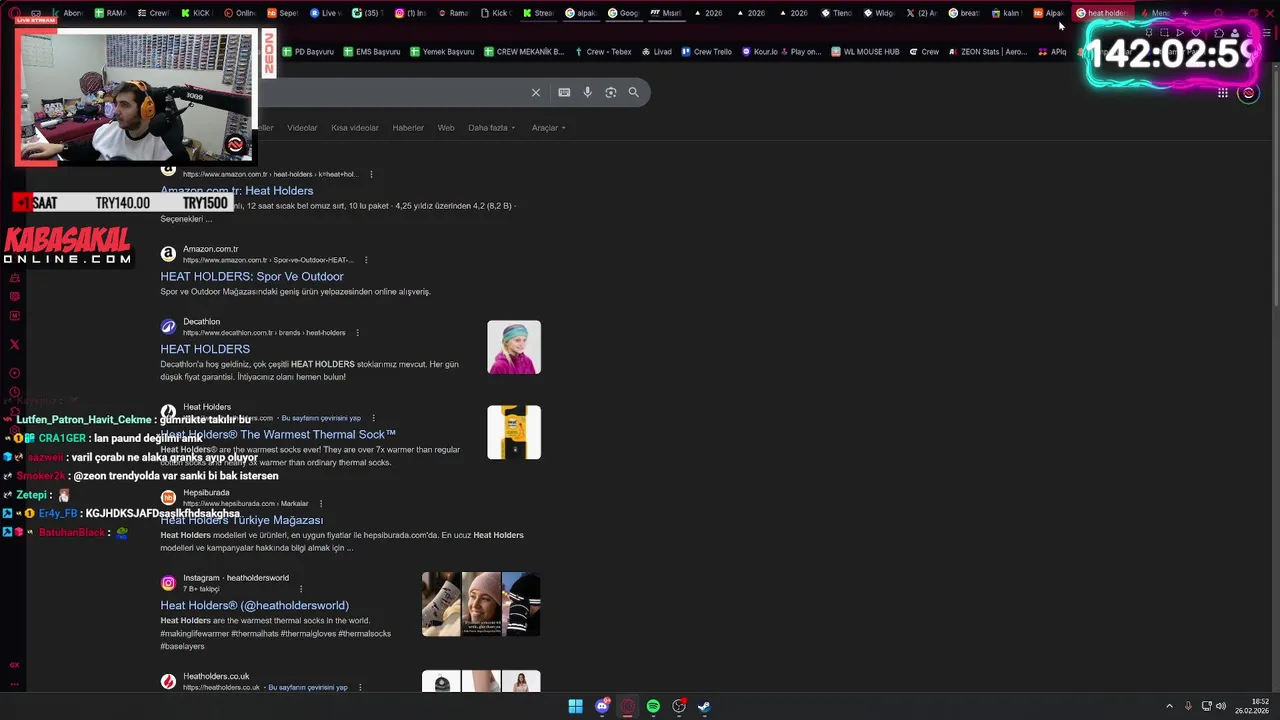Switch to Web search tab
Screen dimensions: 1280x720
click(x=446, y=128)
